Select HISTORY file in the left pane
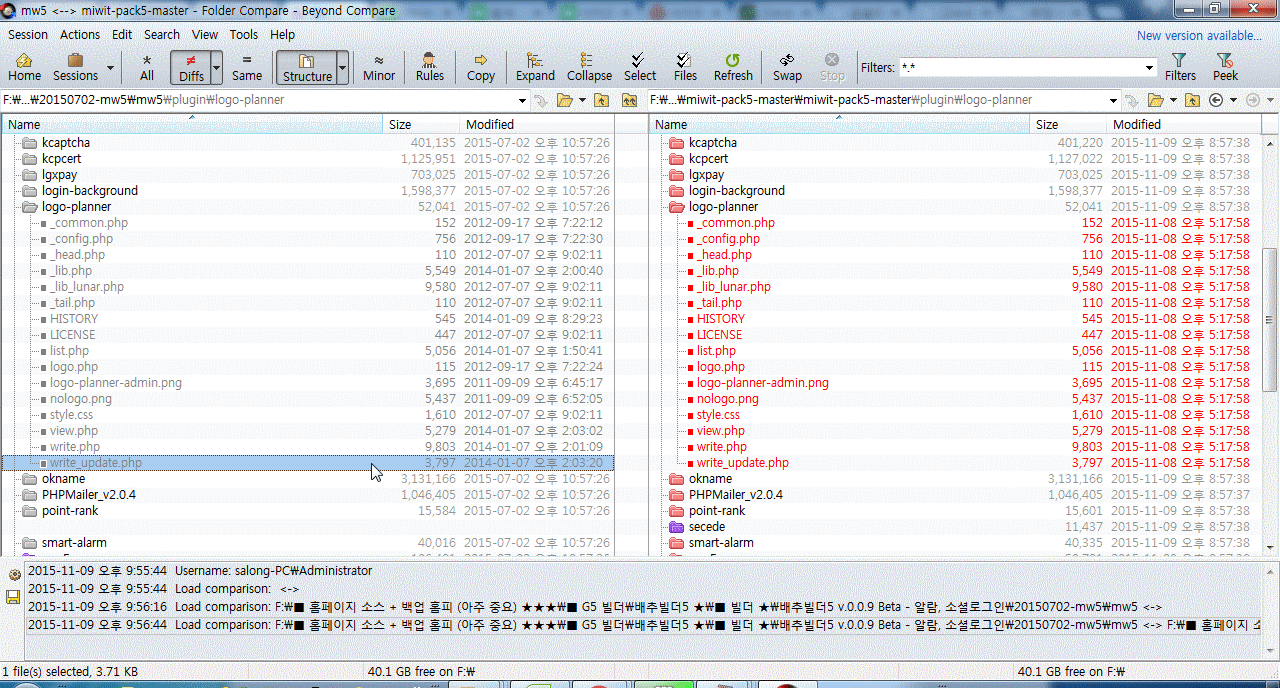 coord(74,319)
